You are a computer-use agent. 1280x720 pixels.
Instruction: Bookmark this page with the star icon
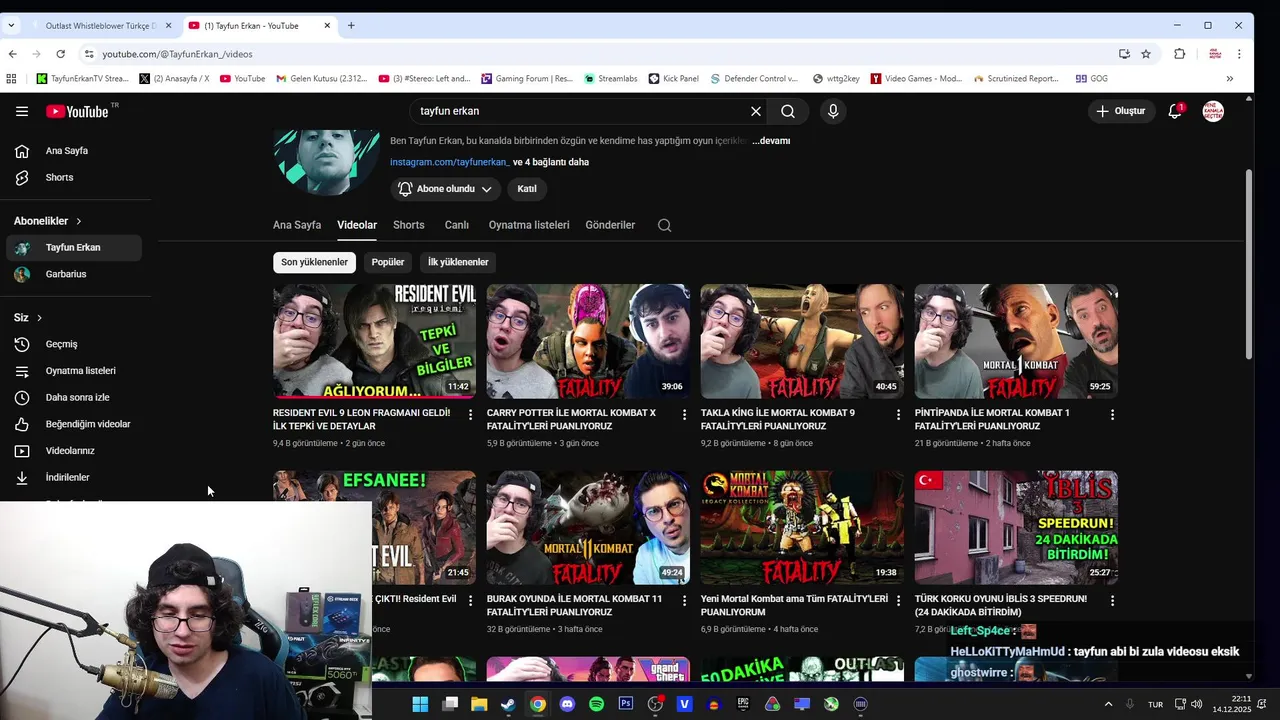[1146, 54]
